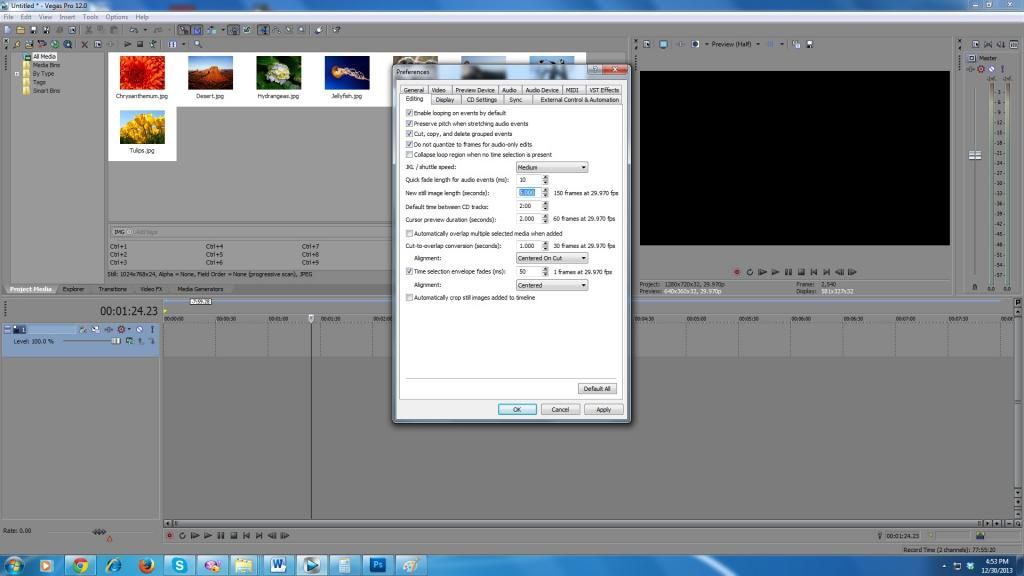The height and width of the screenshot is (576, 1024).
Task: Click preview window Play button
Action: [775, 272]
